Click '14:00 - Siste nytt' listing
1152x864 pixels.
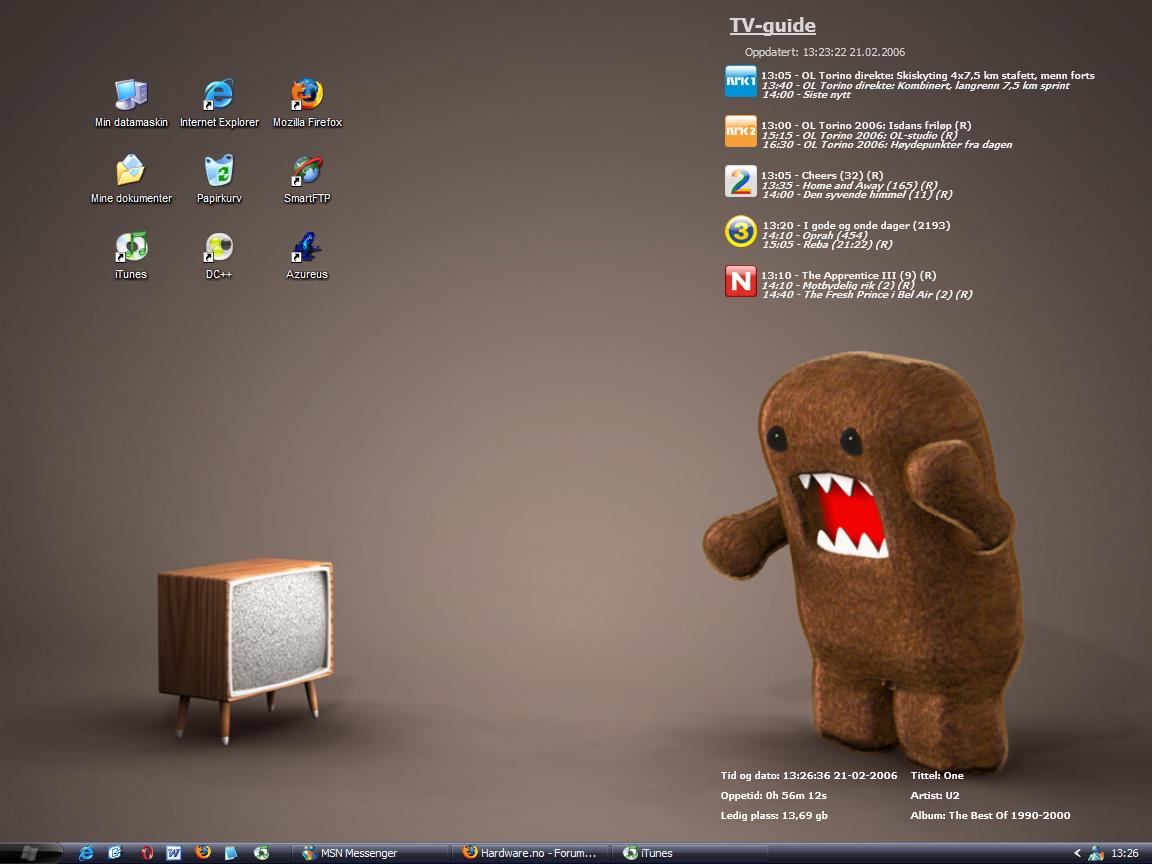(x=806, y=95)
